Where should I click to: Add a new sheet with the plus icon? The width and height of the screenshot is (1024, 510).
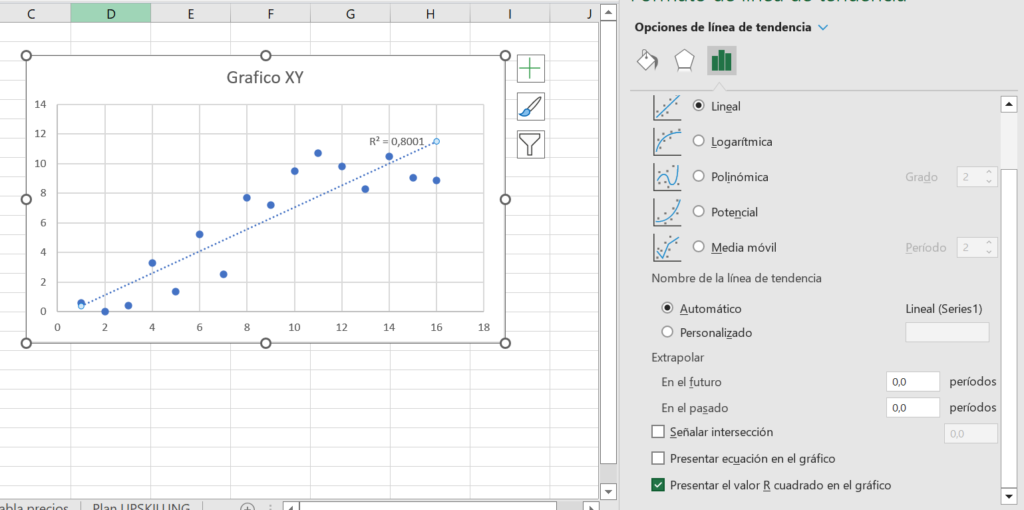tap(247, 507)
